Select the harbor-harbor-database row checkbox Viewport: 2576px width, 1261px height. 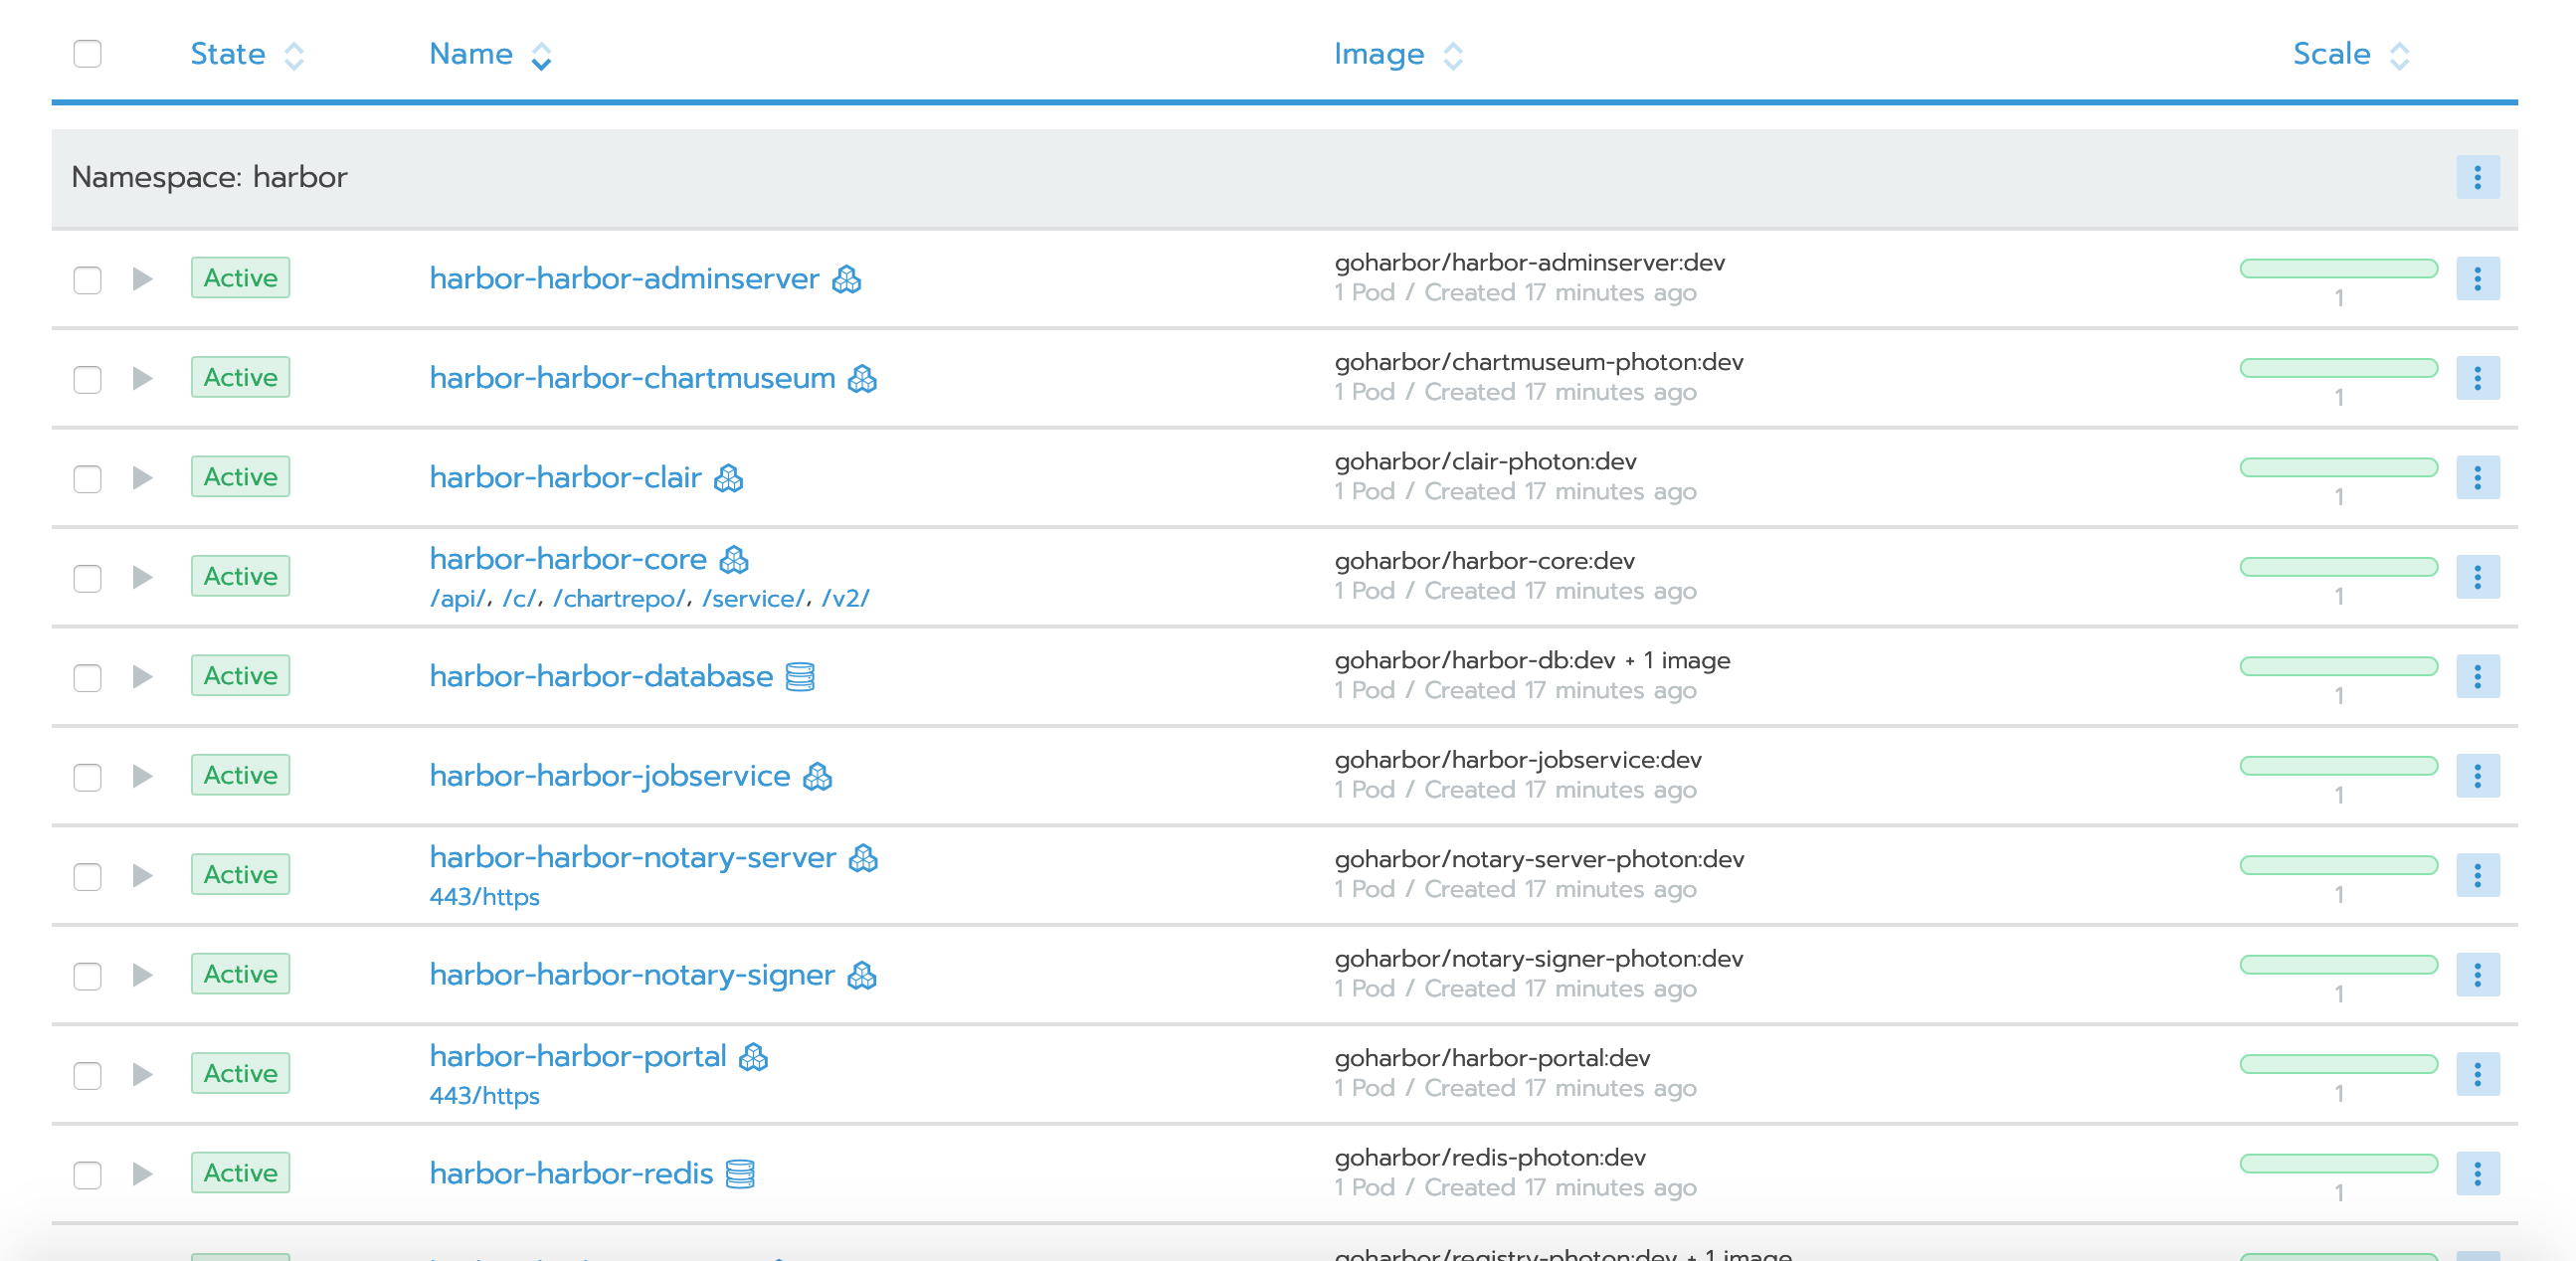[88, 678]
